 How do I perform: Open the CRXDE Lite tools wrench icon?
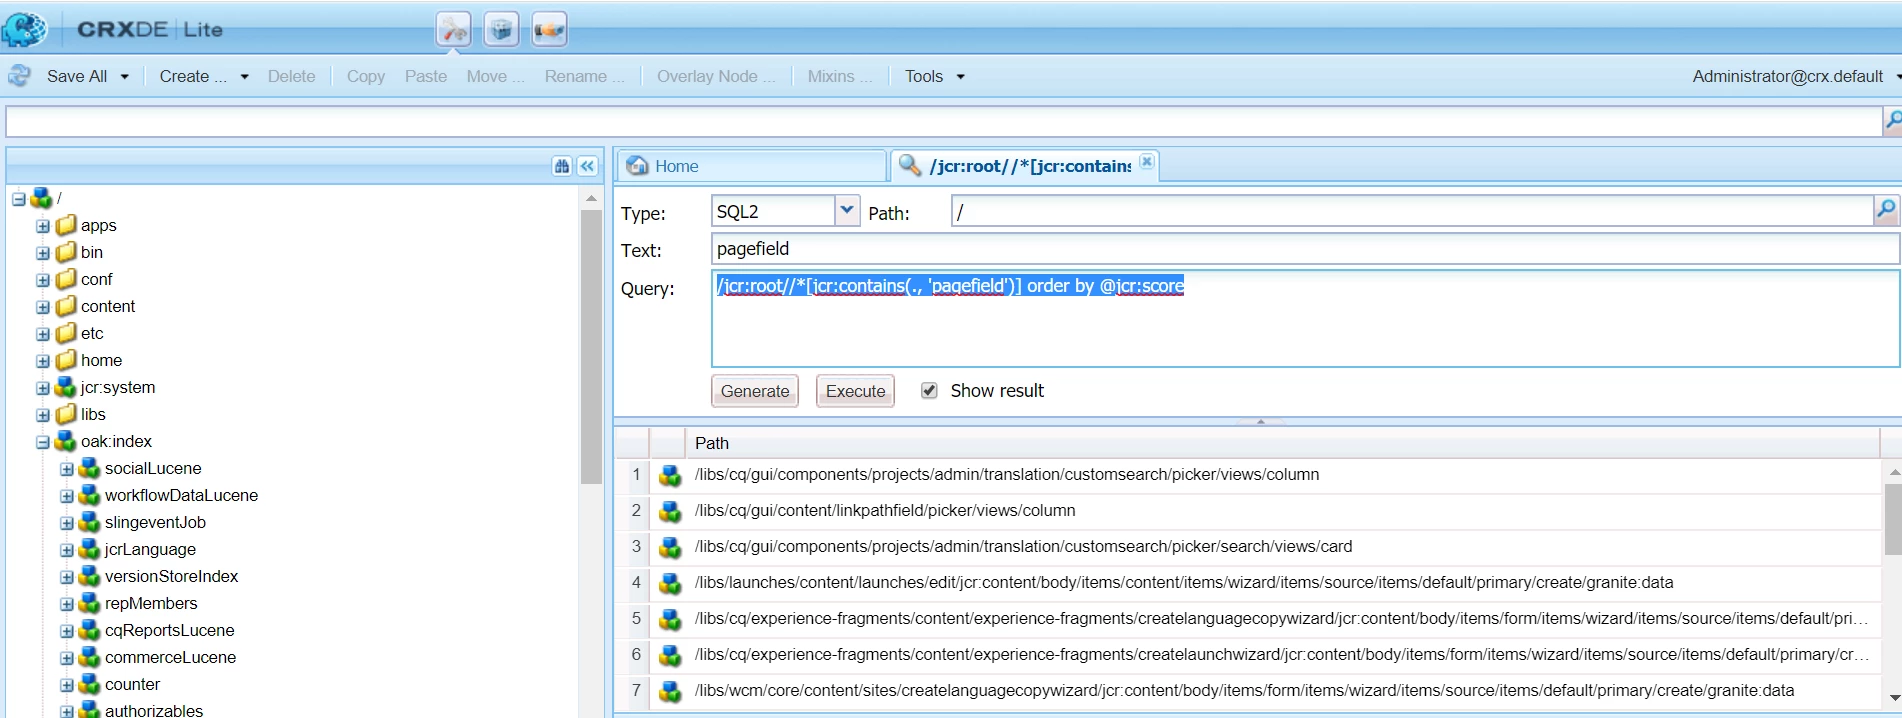tap(453, 30)
